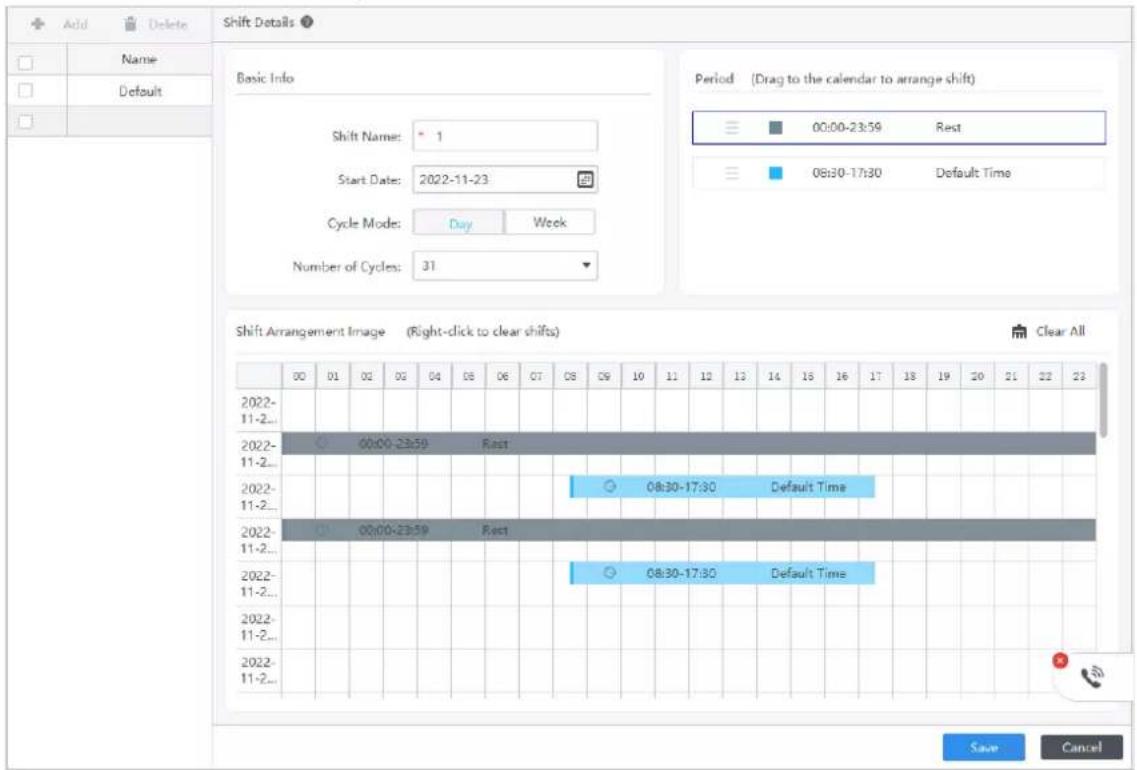1137x770 pixels.
Task: Open the Number of Cycles dropdown
Action: [505, 266]
